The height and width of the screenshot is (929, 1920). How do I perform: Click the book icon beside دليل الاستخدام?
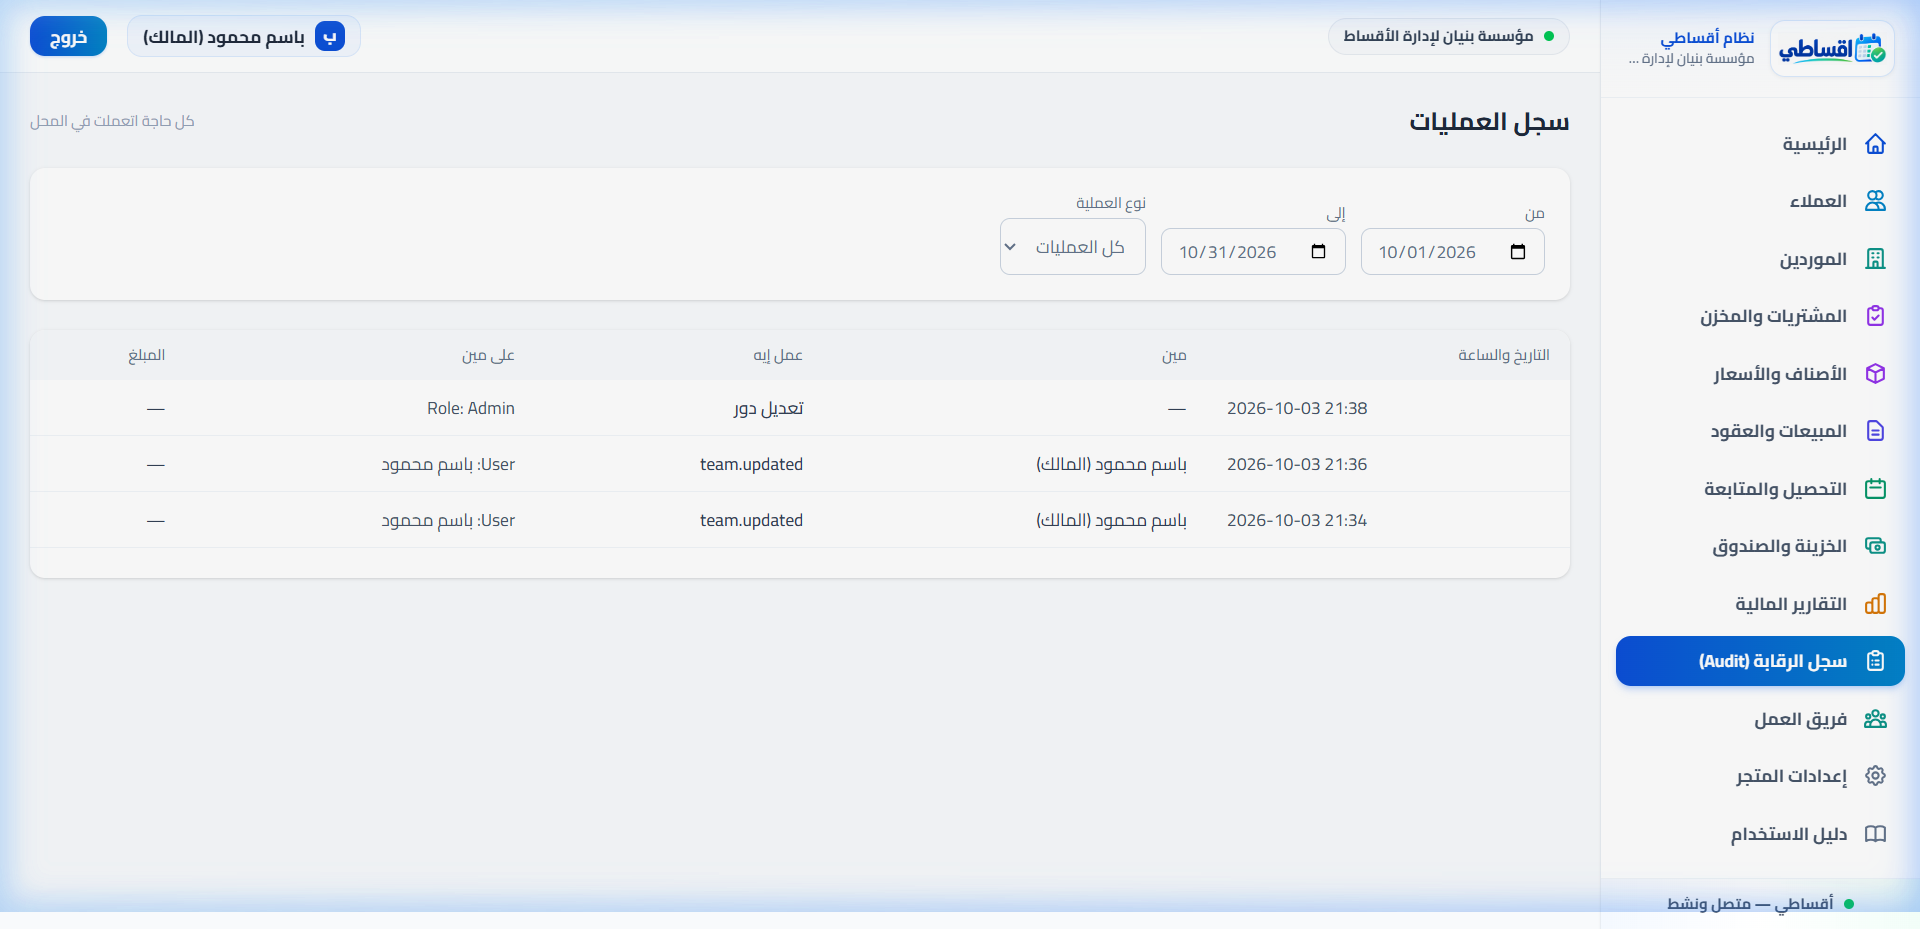[x=1875, y=834]
